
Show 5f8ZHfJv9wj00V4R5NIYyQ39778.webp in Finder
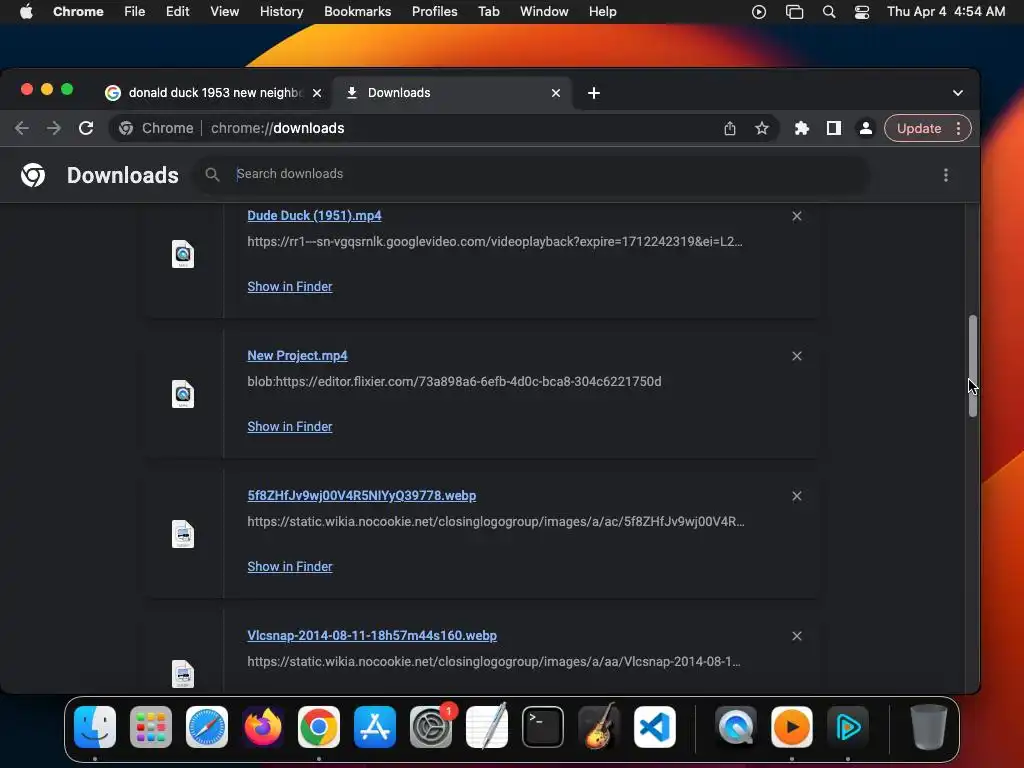coord(290,566)
